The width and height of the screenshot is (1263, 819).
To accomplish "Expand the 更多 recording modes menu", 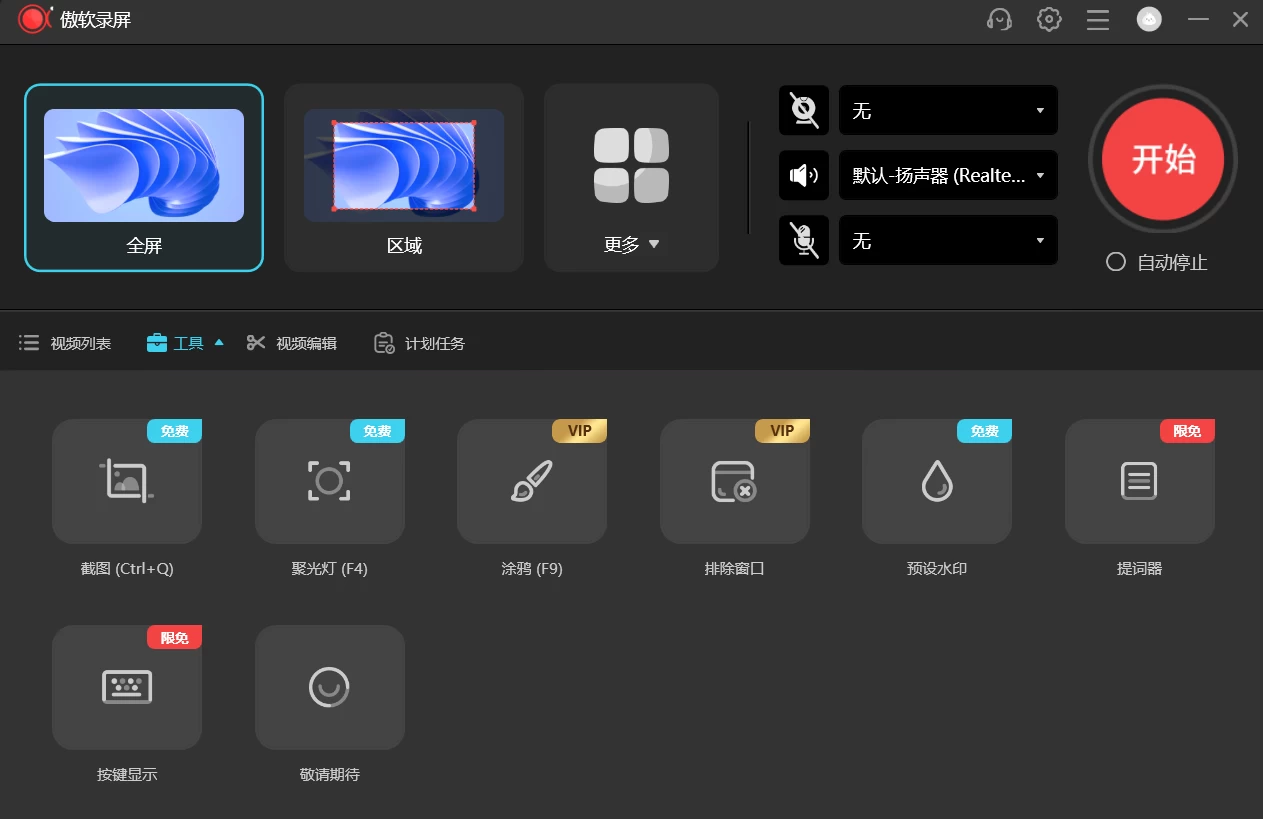I will pos(632,244).
